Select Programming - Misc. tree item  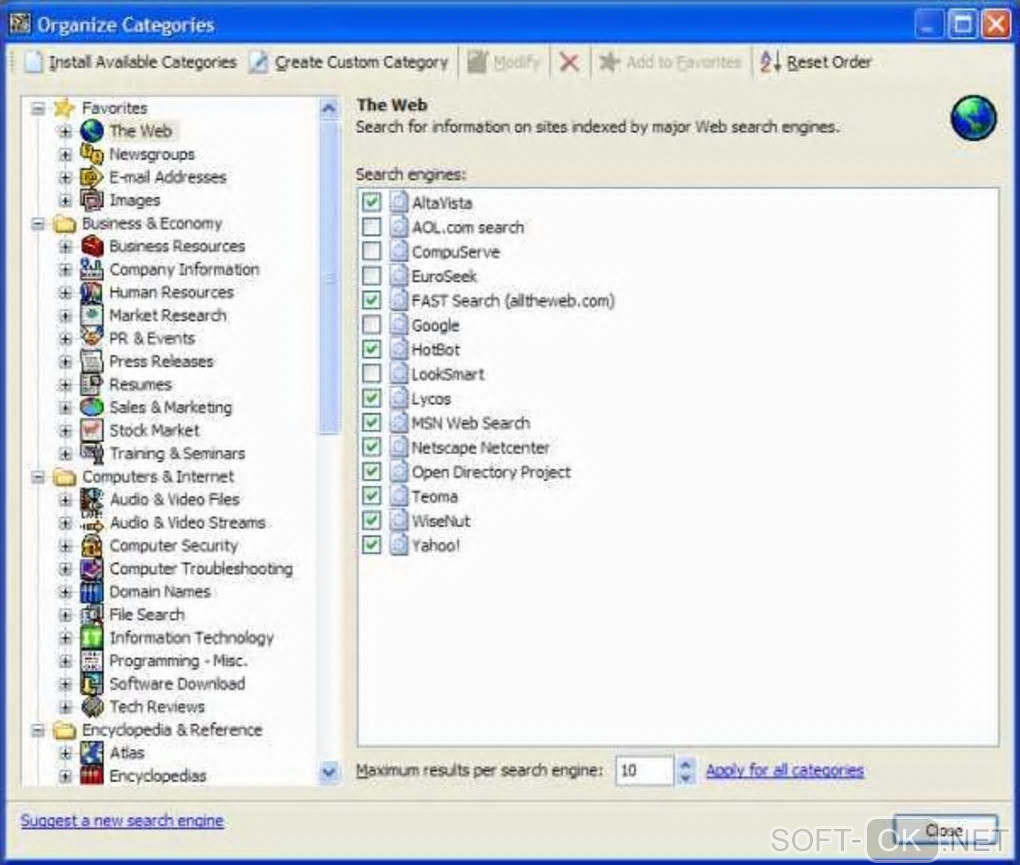pos(178,661)
